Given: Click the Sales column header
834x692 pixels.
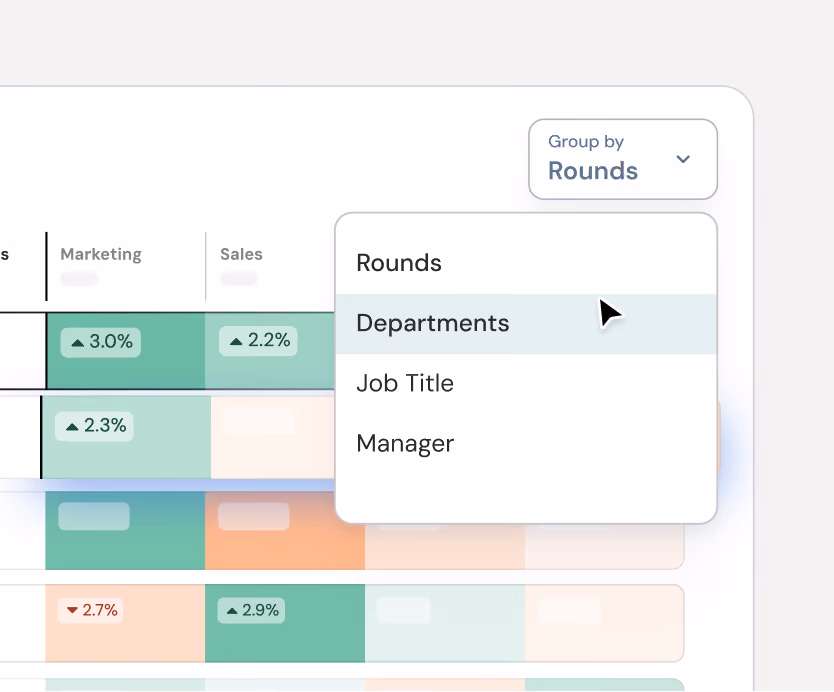Looking at the screenshot, I should 241,254.
